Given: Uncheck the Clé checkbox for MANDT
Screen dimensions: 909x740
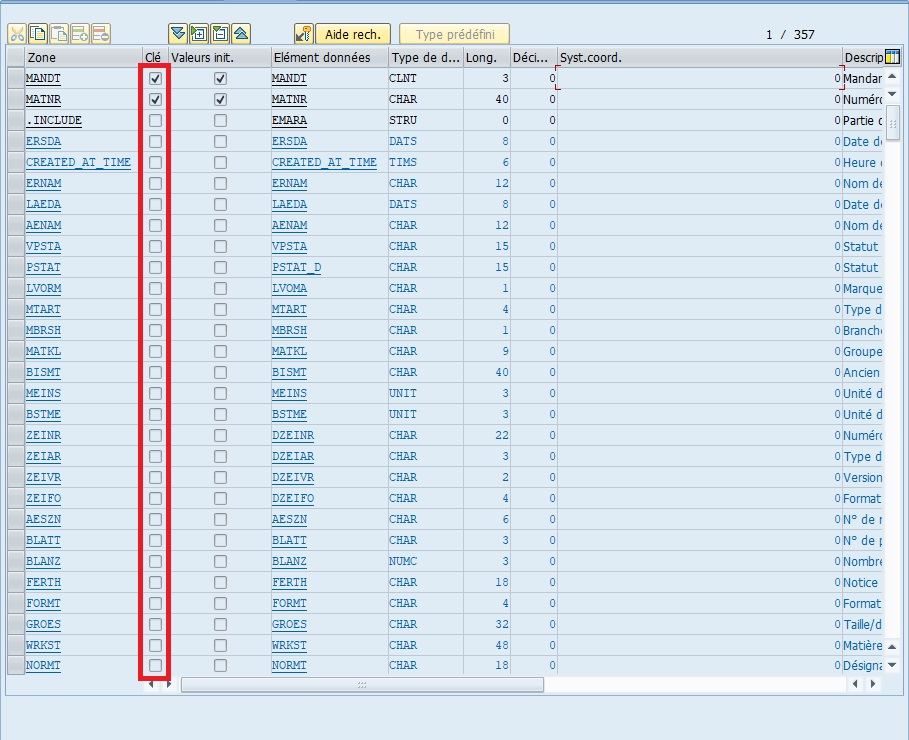Looking at the screenshot, I should 155,78.
